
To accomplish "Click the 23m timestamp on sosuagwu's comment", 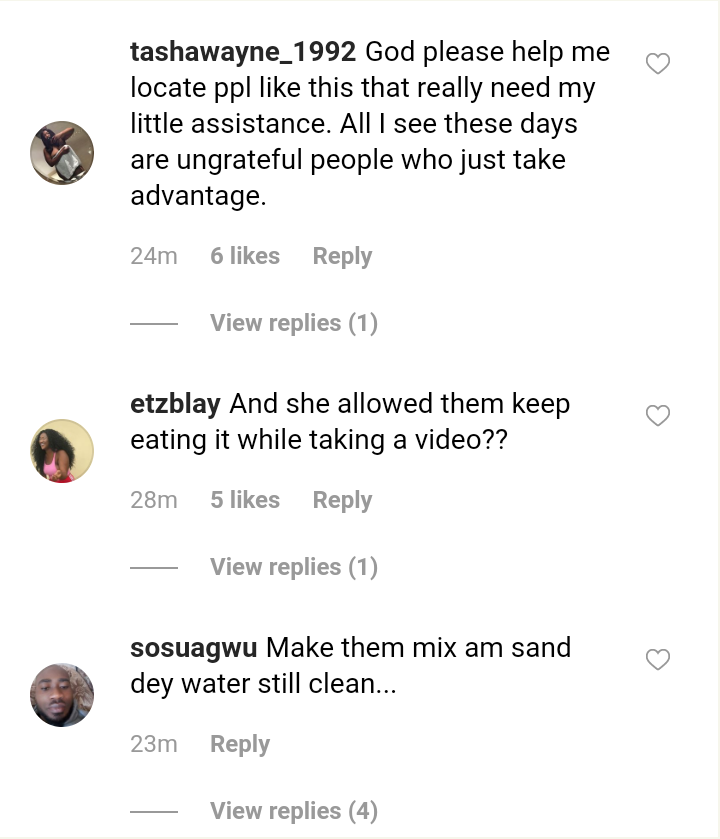I will 154,744.
